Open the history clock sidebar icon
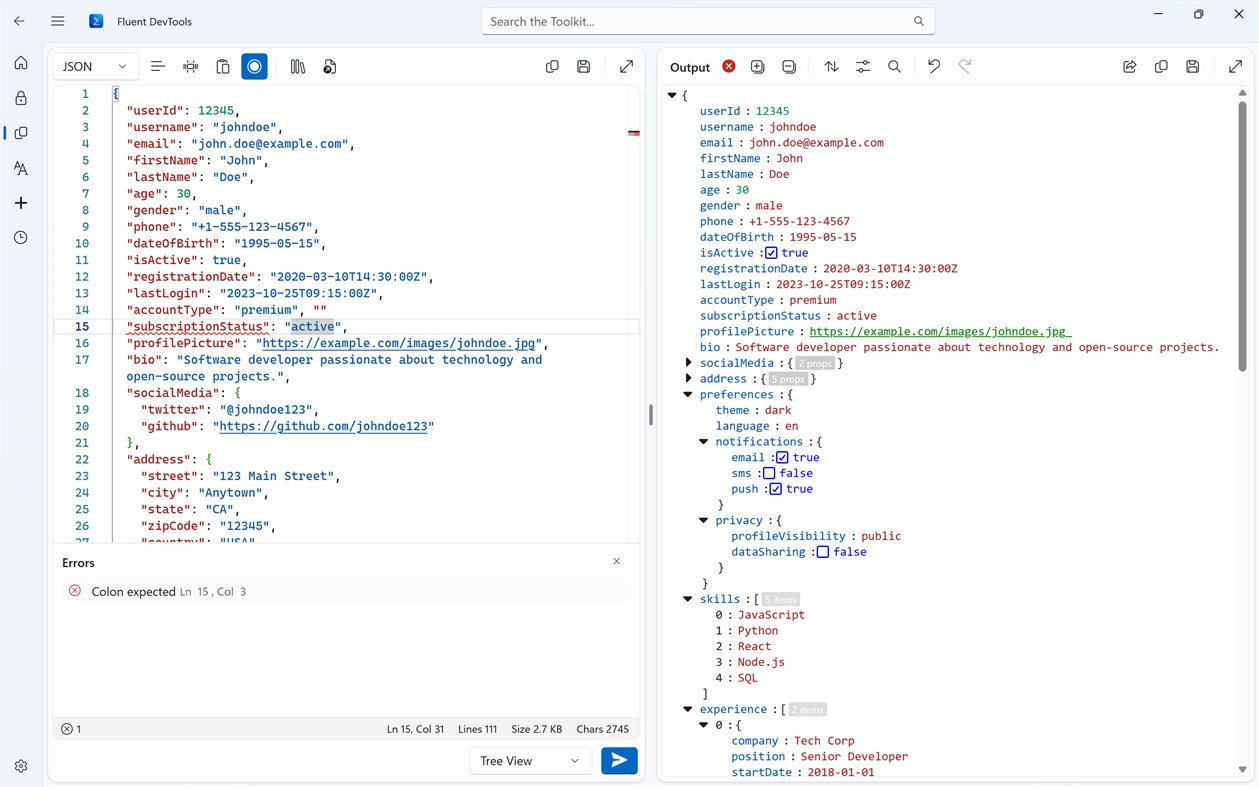Viewport: 1259px width, 787px height. 21,238
